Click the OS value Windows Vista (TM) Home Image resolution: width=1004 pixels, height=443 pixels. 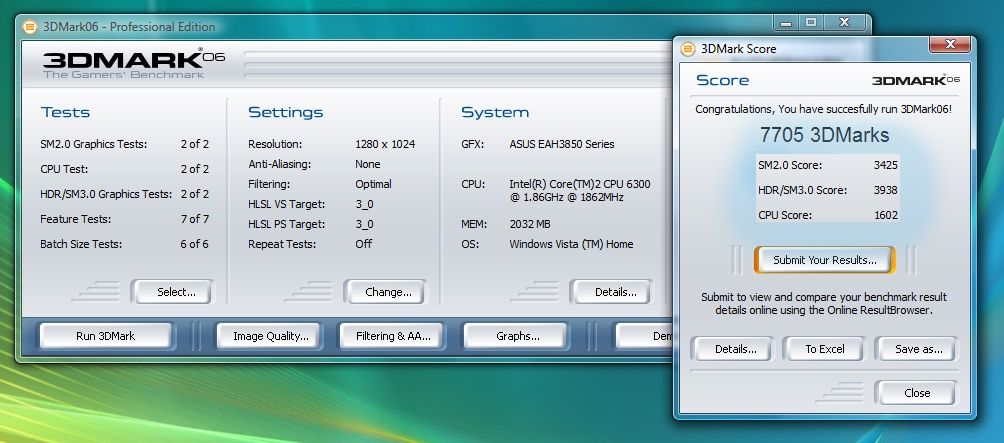pos(571,244)
